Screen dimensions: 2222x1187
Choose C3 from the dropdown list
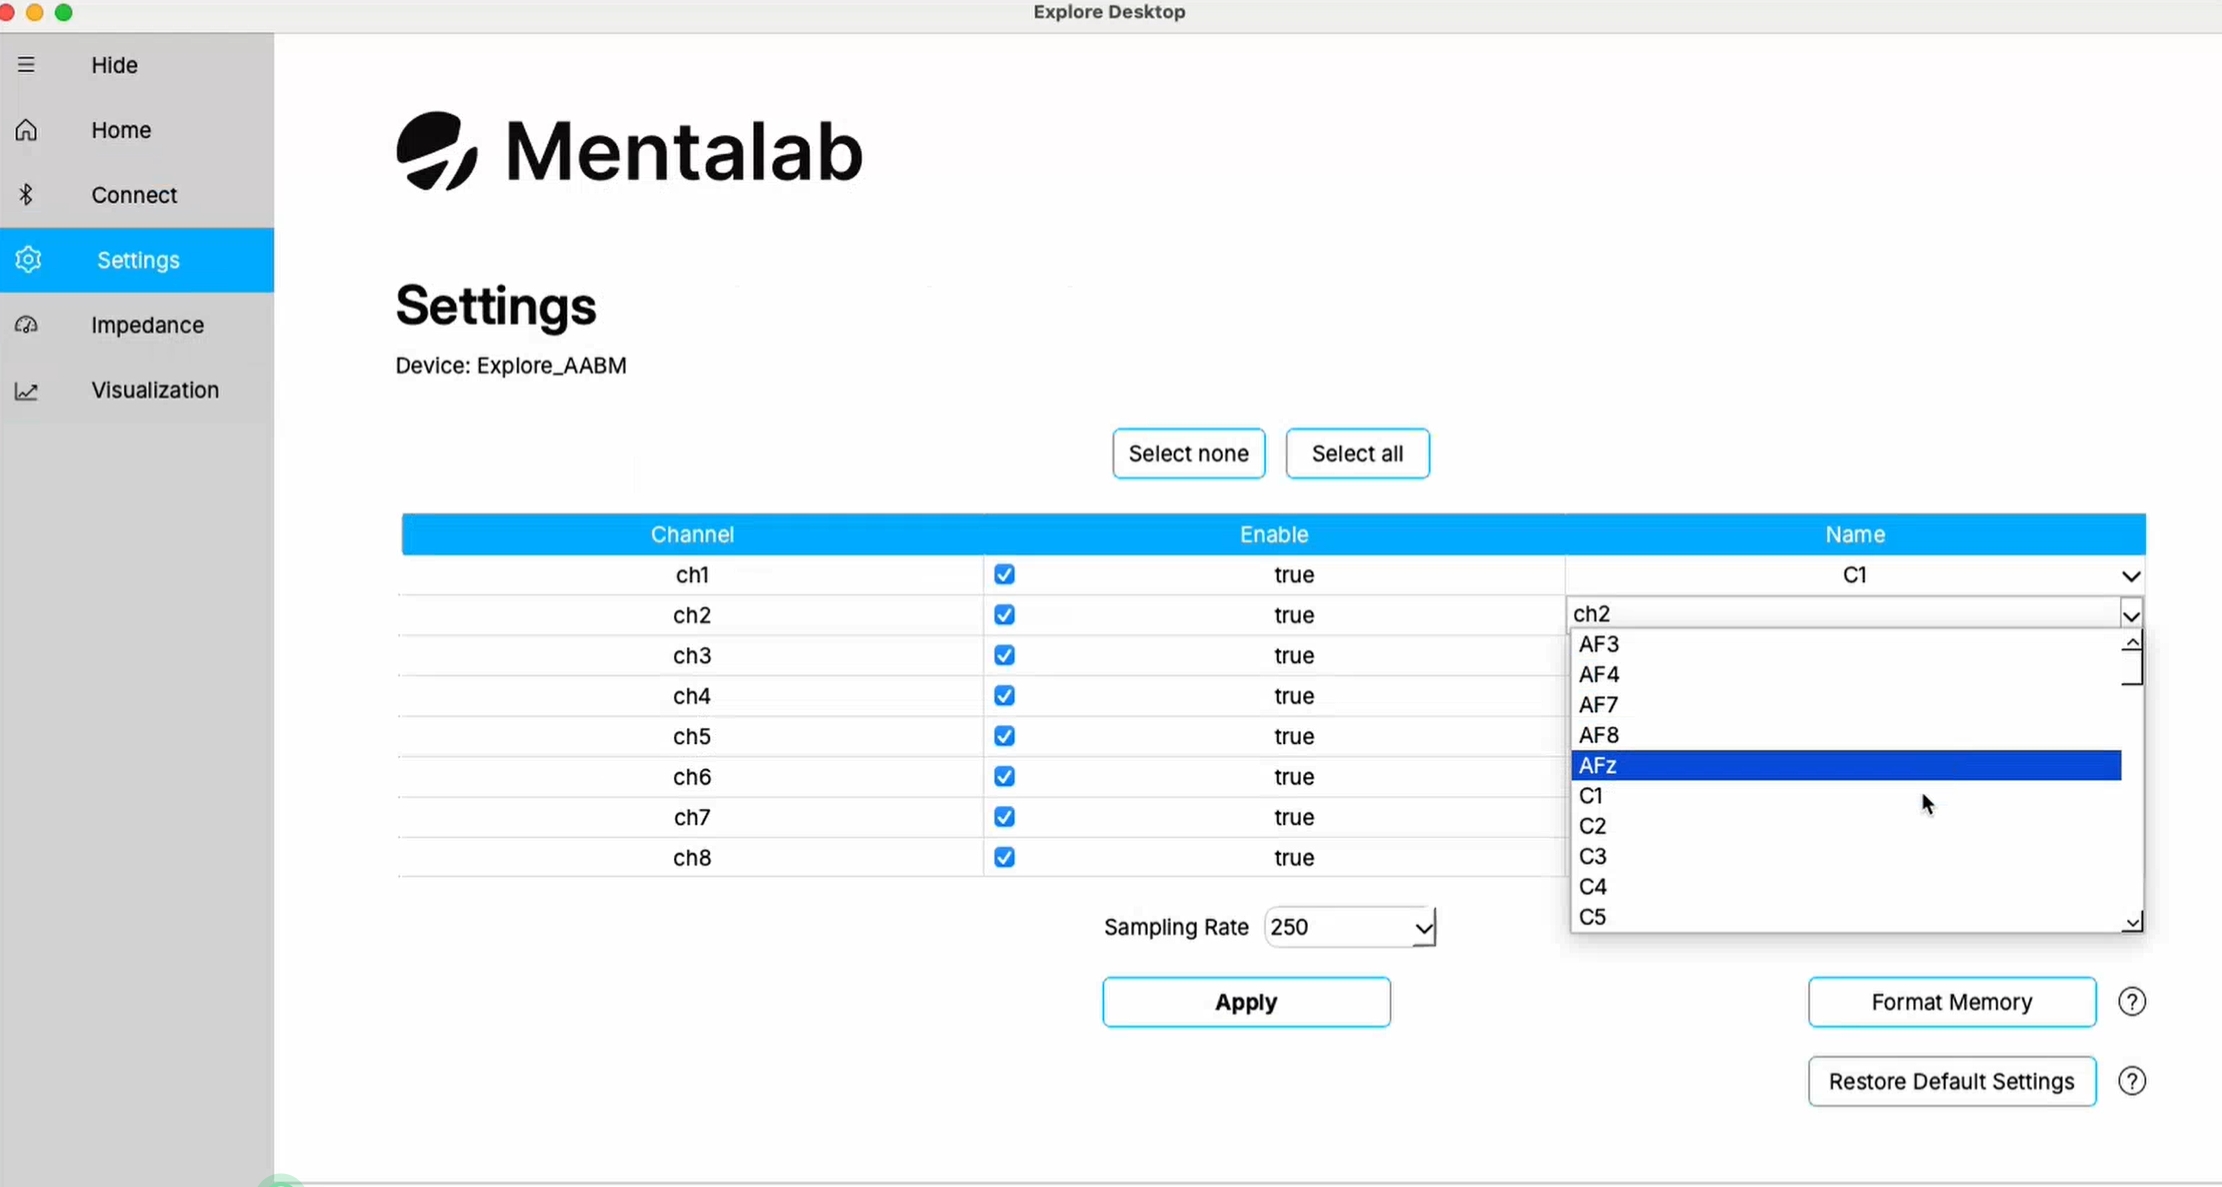pos(1846,857)
